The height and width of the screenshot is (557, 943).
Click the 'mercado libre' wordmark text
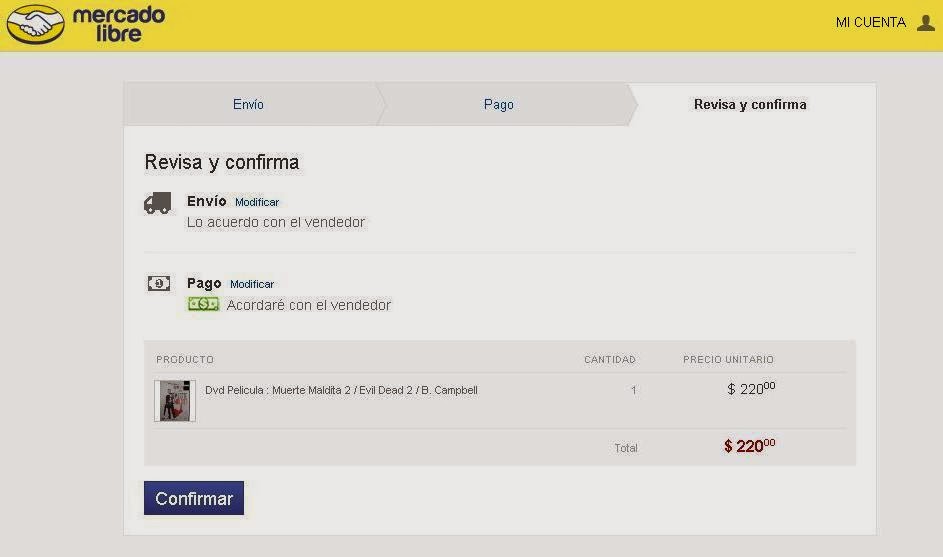(x=119, y=25)
